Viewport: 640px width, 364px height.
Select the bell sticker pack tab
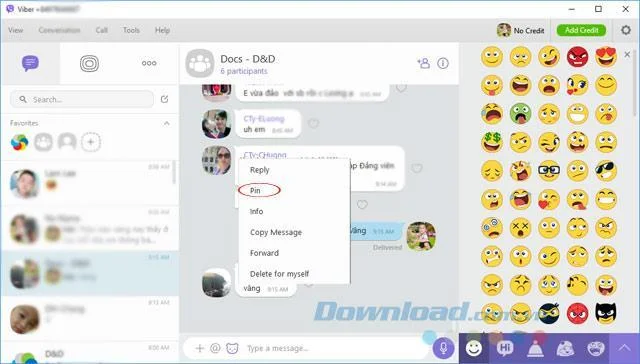pos(535,348)
